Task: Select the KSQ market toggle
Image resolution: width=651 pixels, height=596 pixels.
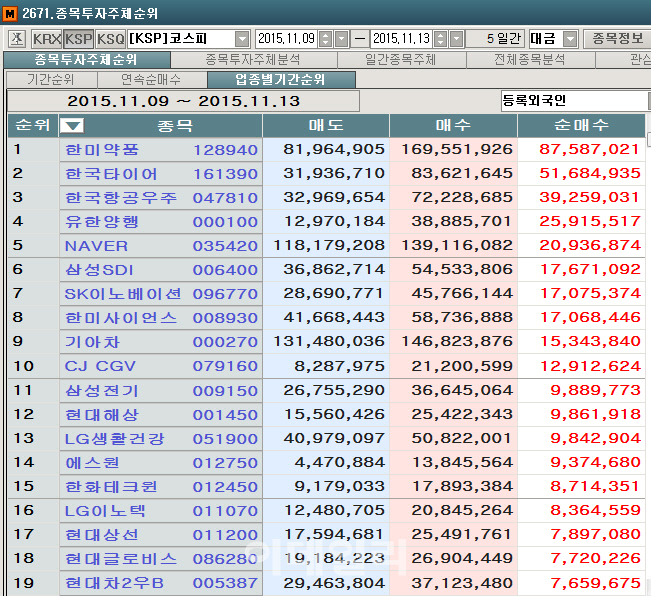Action: [x=110, y=39]
